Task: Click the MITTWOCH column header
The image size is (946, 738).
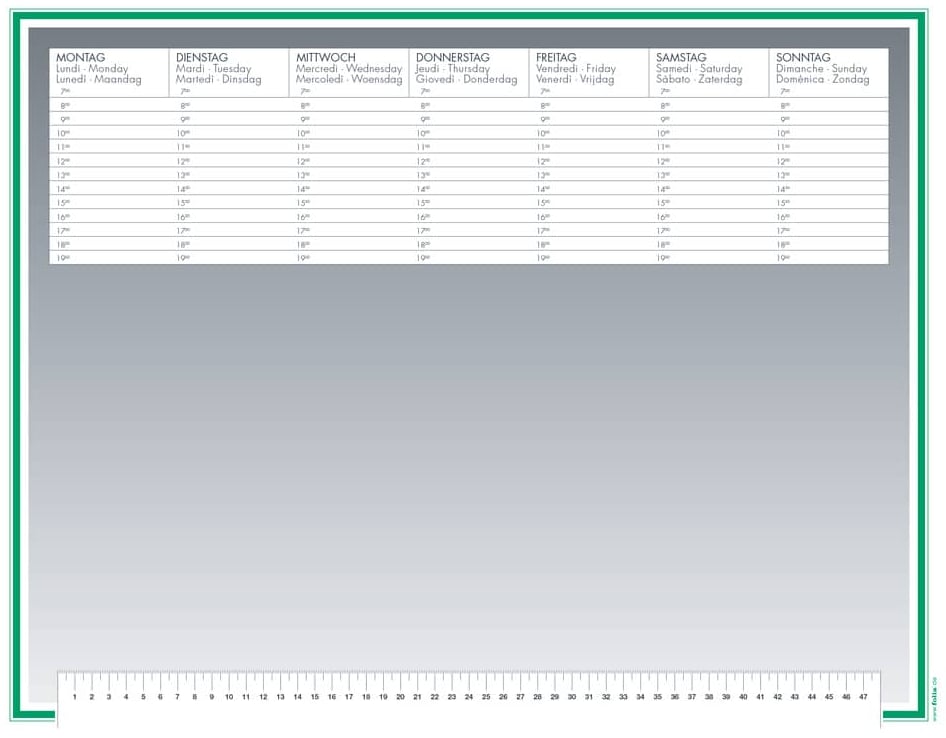Action: click(x=326, y=58)
